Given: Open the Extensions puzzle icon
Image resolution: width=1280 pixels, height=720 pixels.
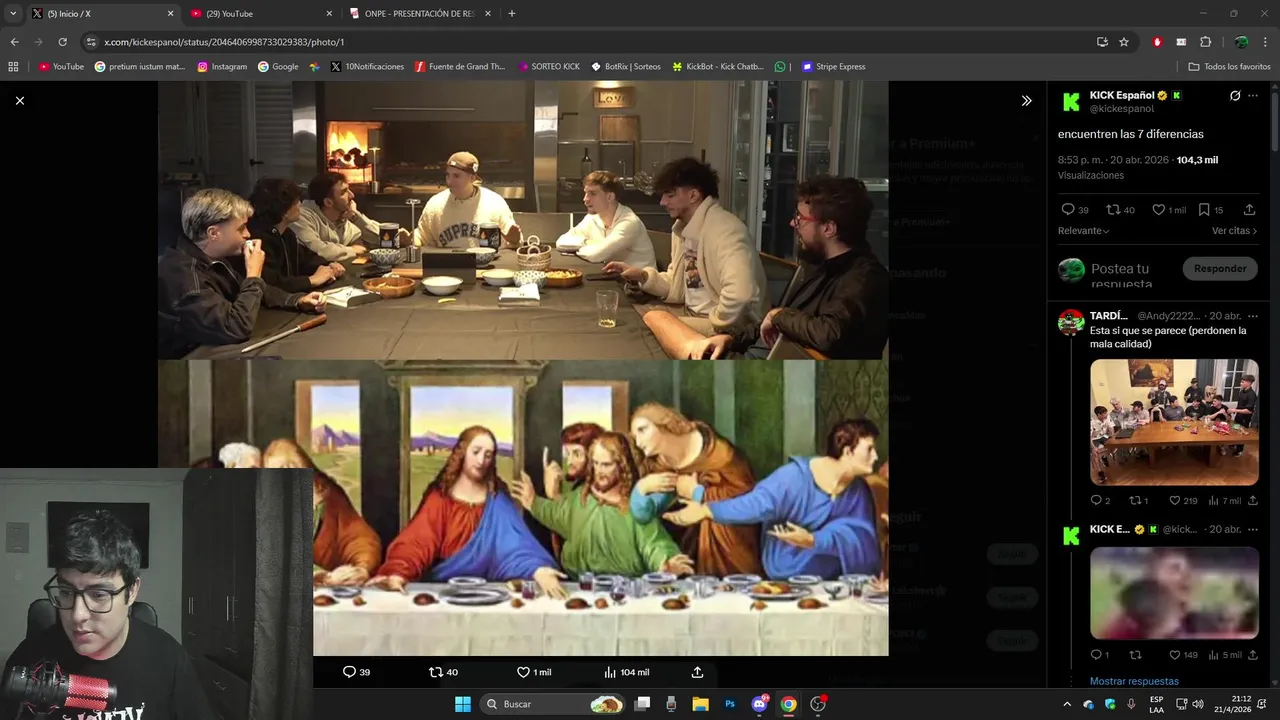Looking at the screenshot, I should pyautogui.click(x=1205, y=42).
